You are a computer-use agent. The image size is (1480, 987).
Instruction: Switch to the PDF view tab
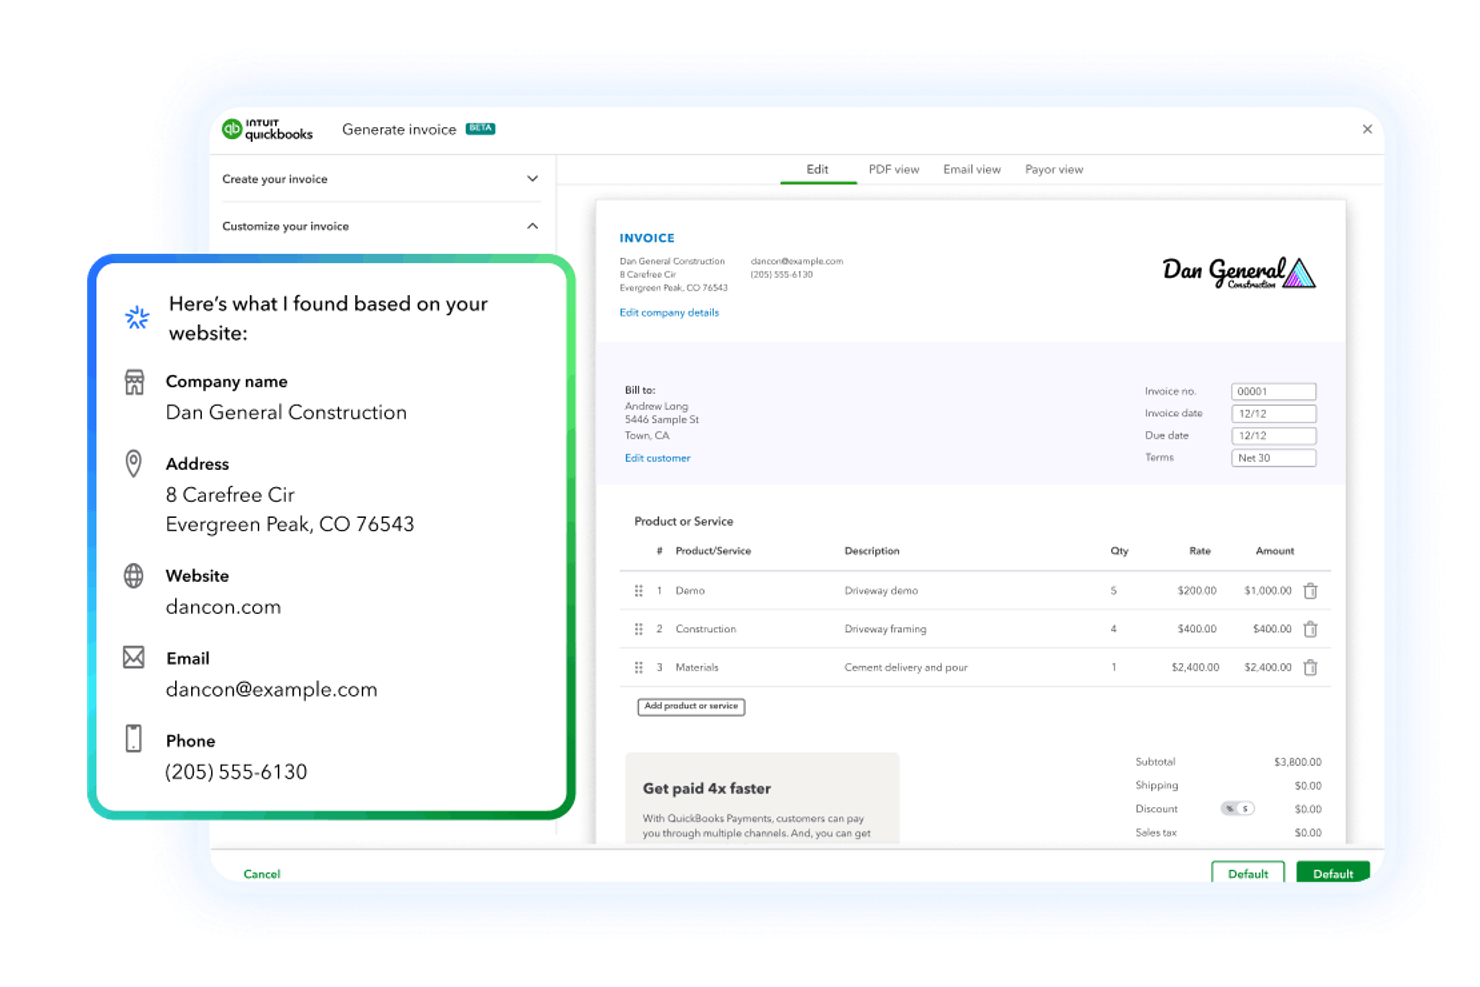893,169
